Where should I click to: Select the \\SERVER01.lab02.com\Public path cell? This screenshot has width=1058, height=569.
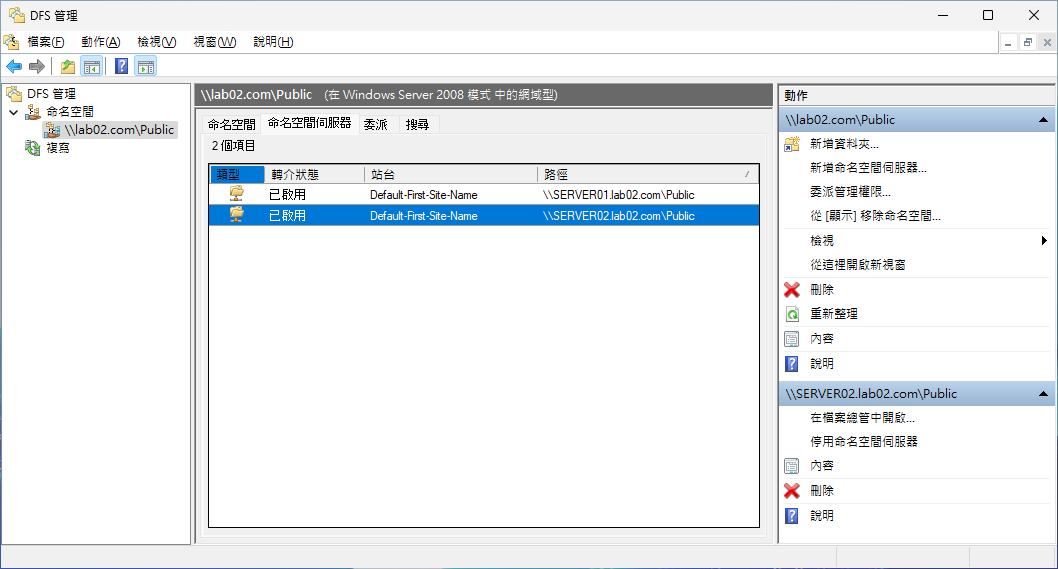[619, 194]
